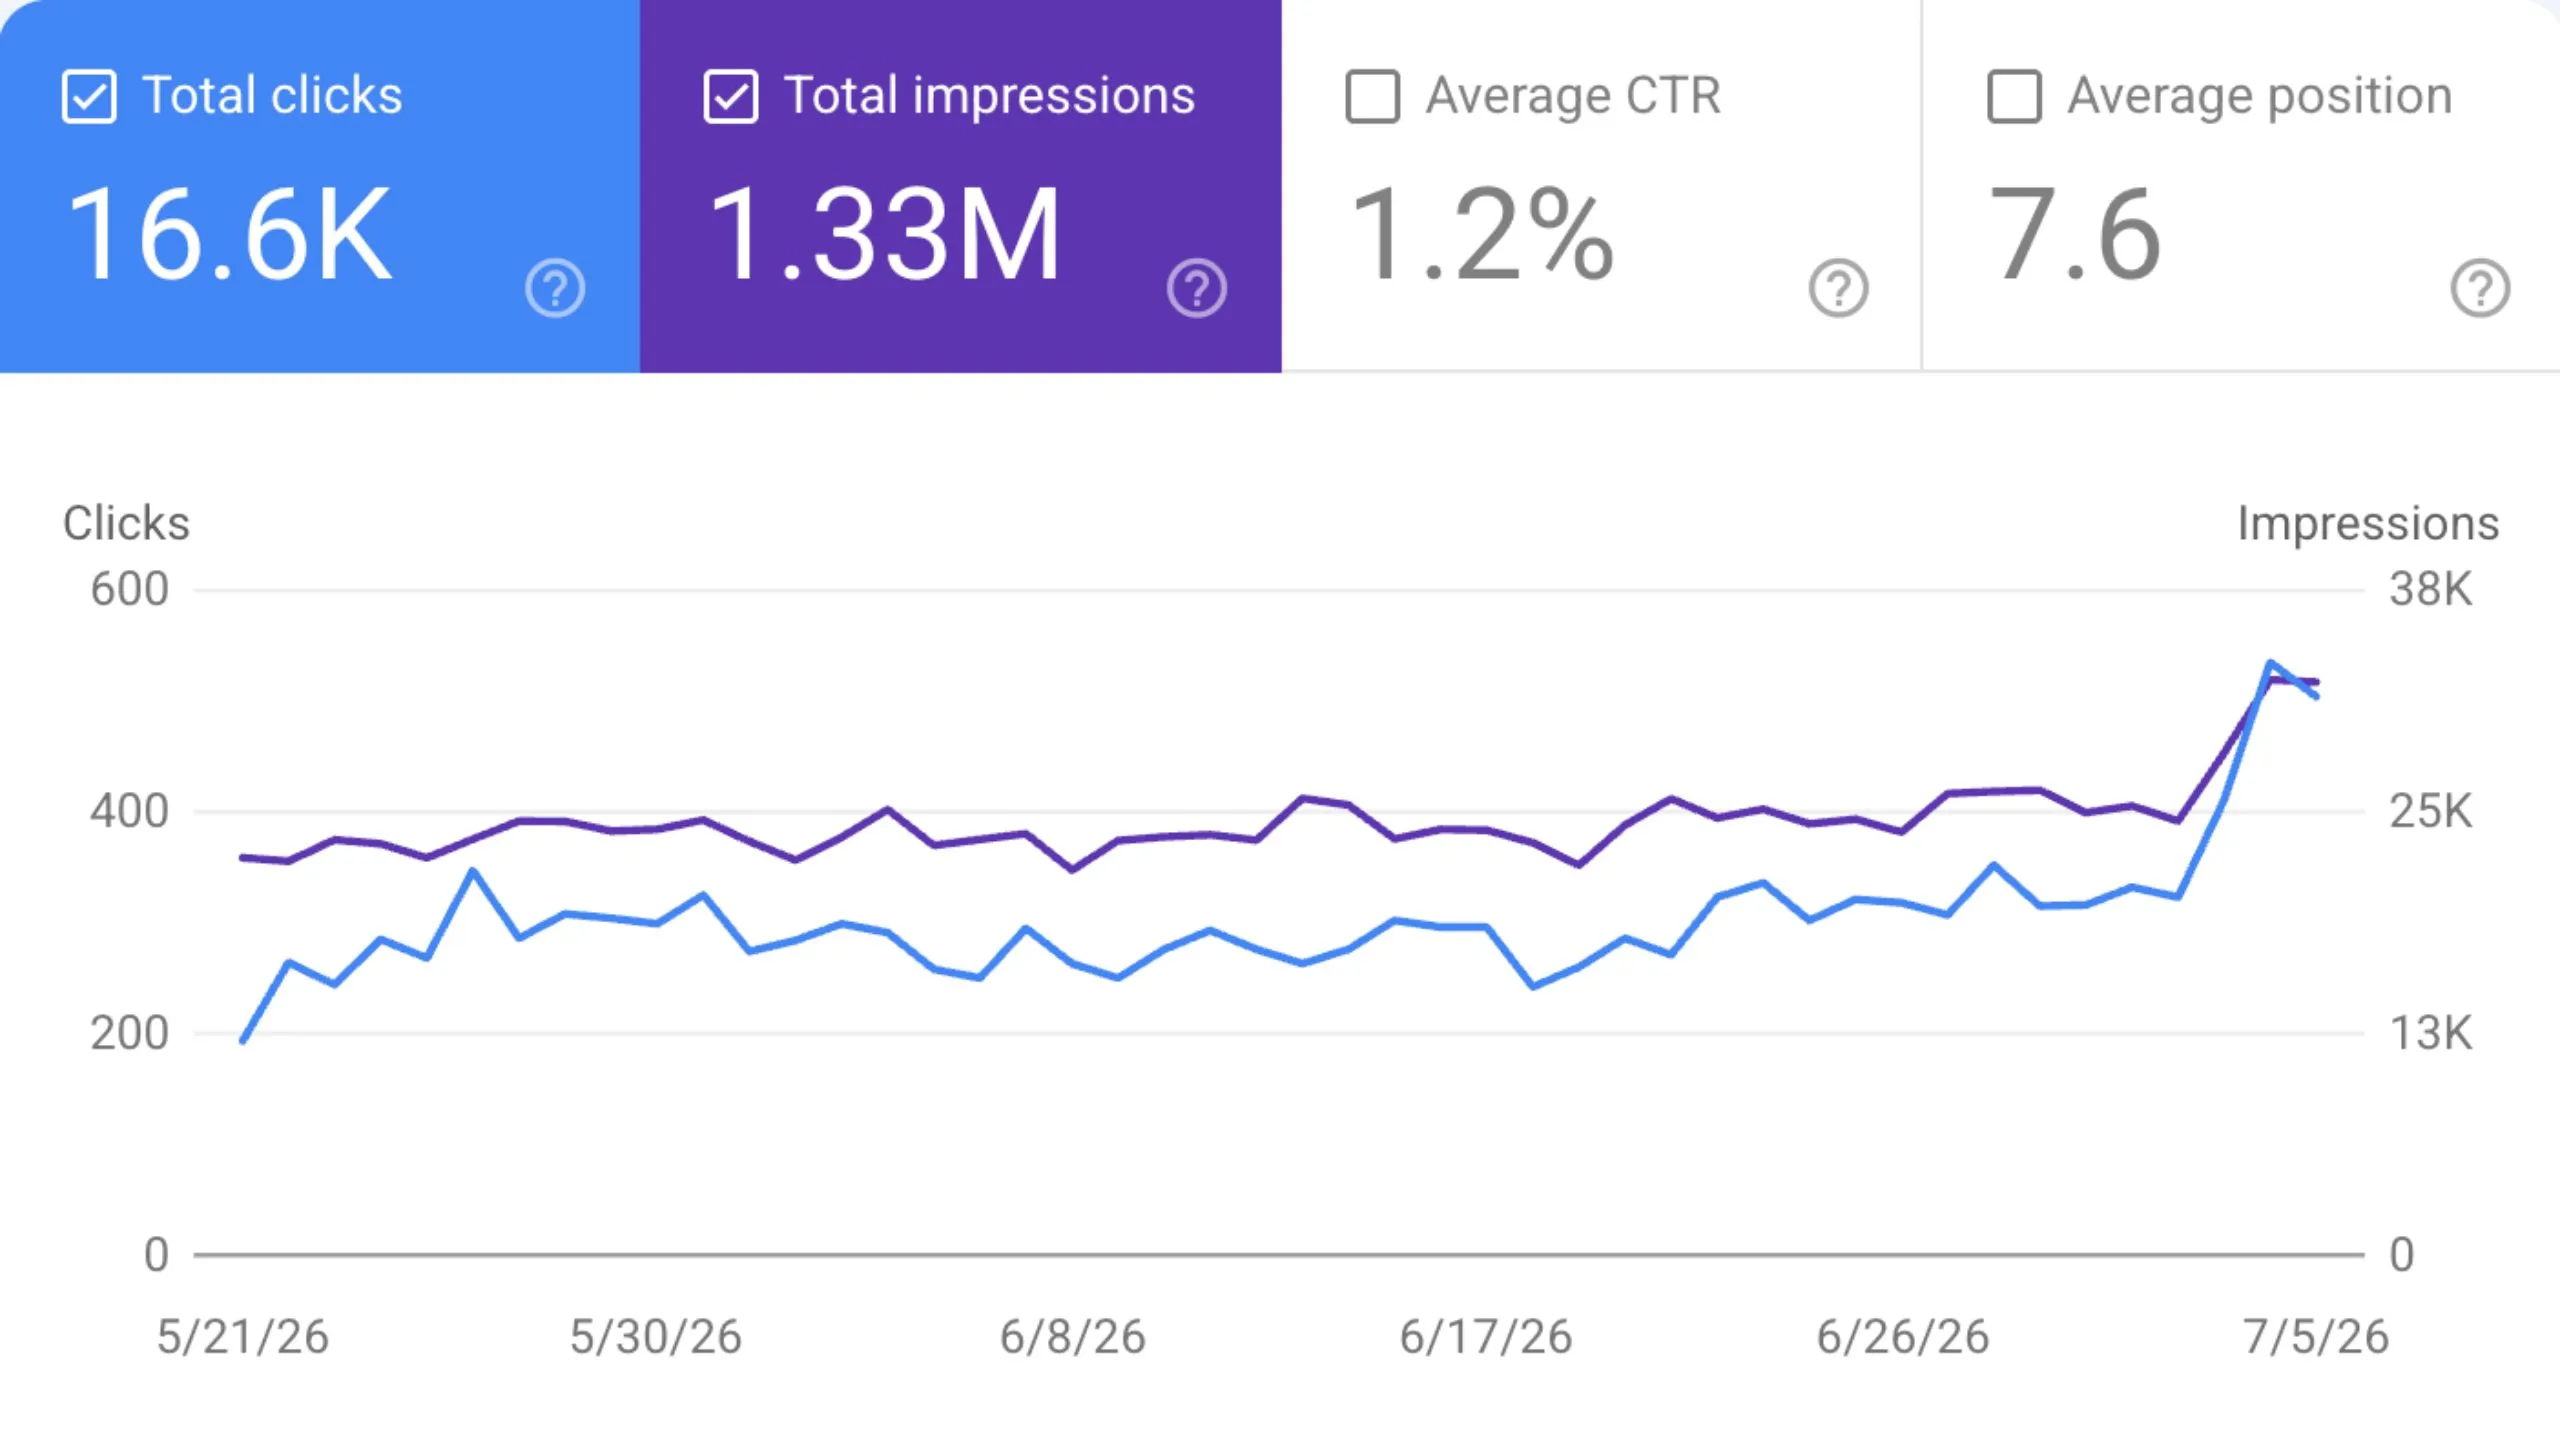Select the 16.6K total clicks value

(x=229, y=235)
